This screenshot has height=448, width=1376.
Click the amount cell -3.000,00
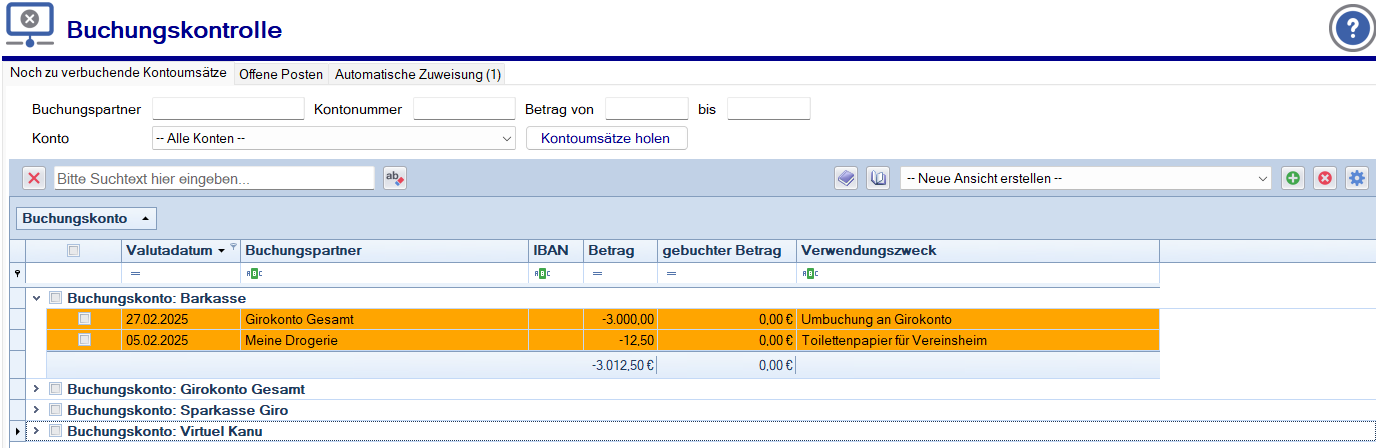click(620, 319)
